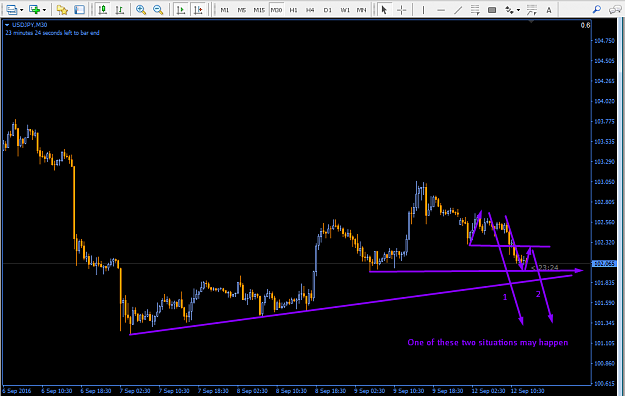Select the M30 timeframe

[276, 10]
